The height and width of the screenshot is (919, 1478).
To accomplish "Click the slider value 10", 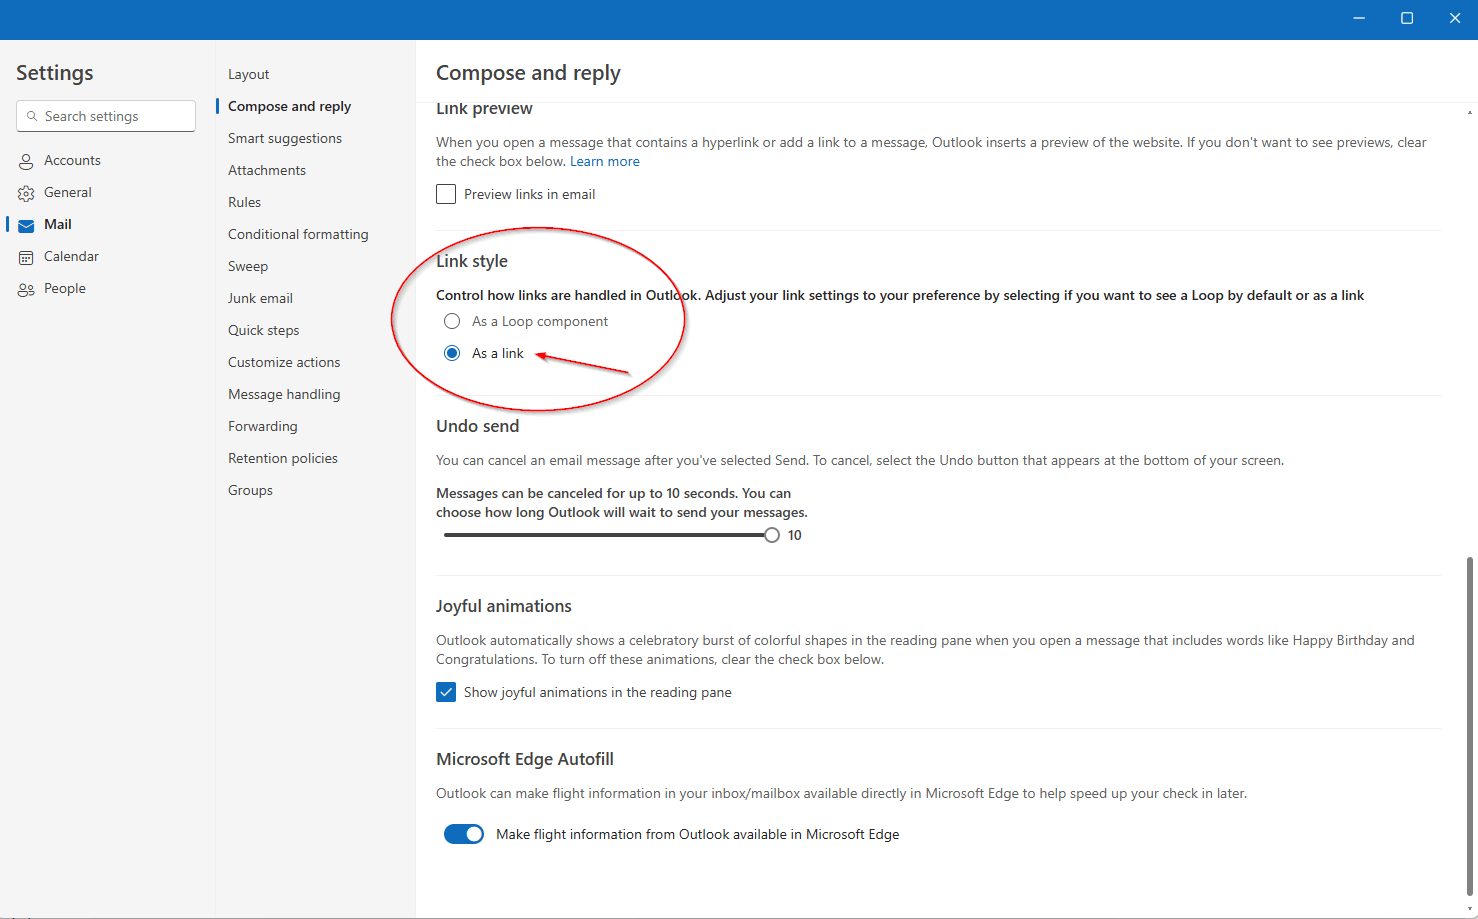I will point(795,535).
